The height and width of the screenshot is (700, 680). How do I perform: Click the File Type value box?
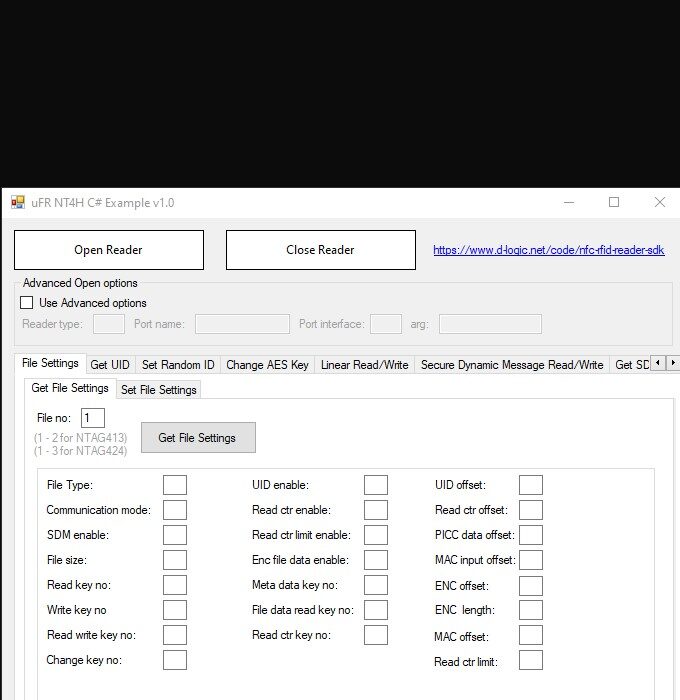(x=175, y=485)
